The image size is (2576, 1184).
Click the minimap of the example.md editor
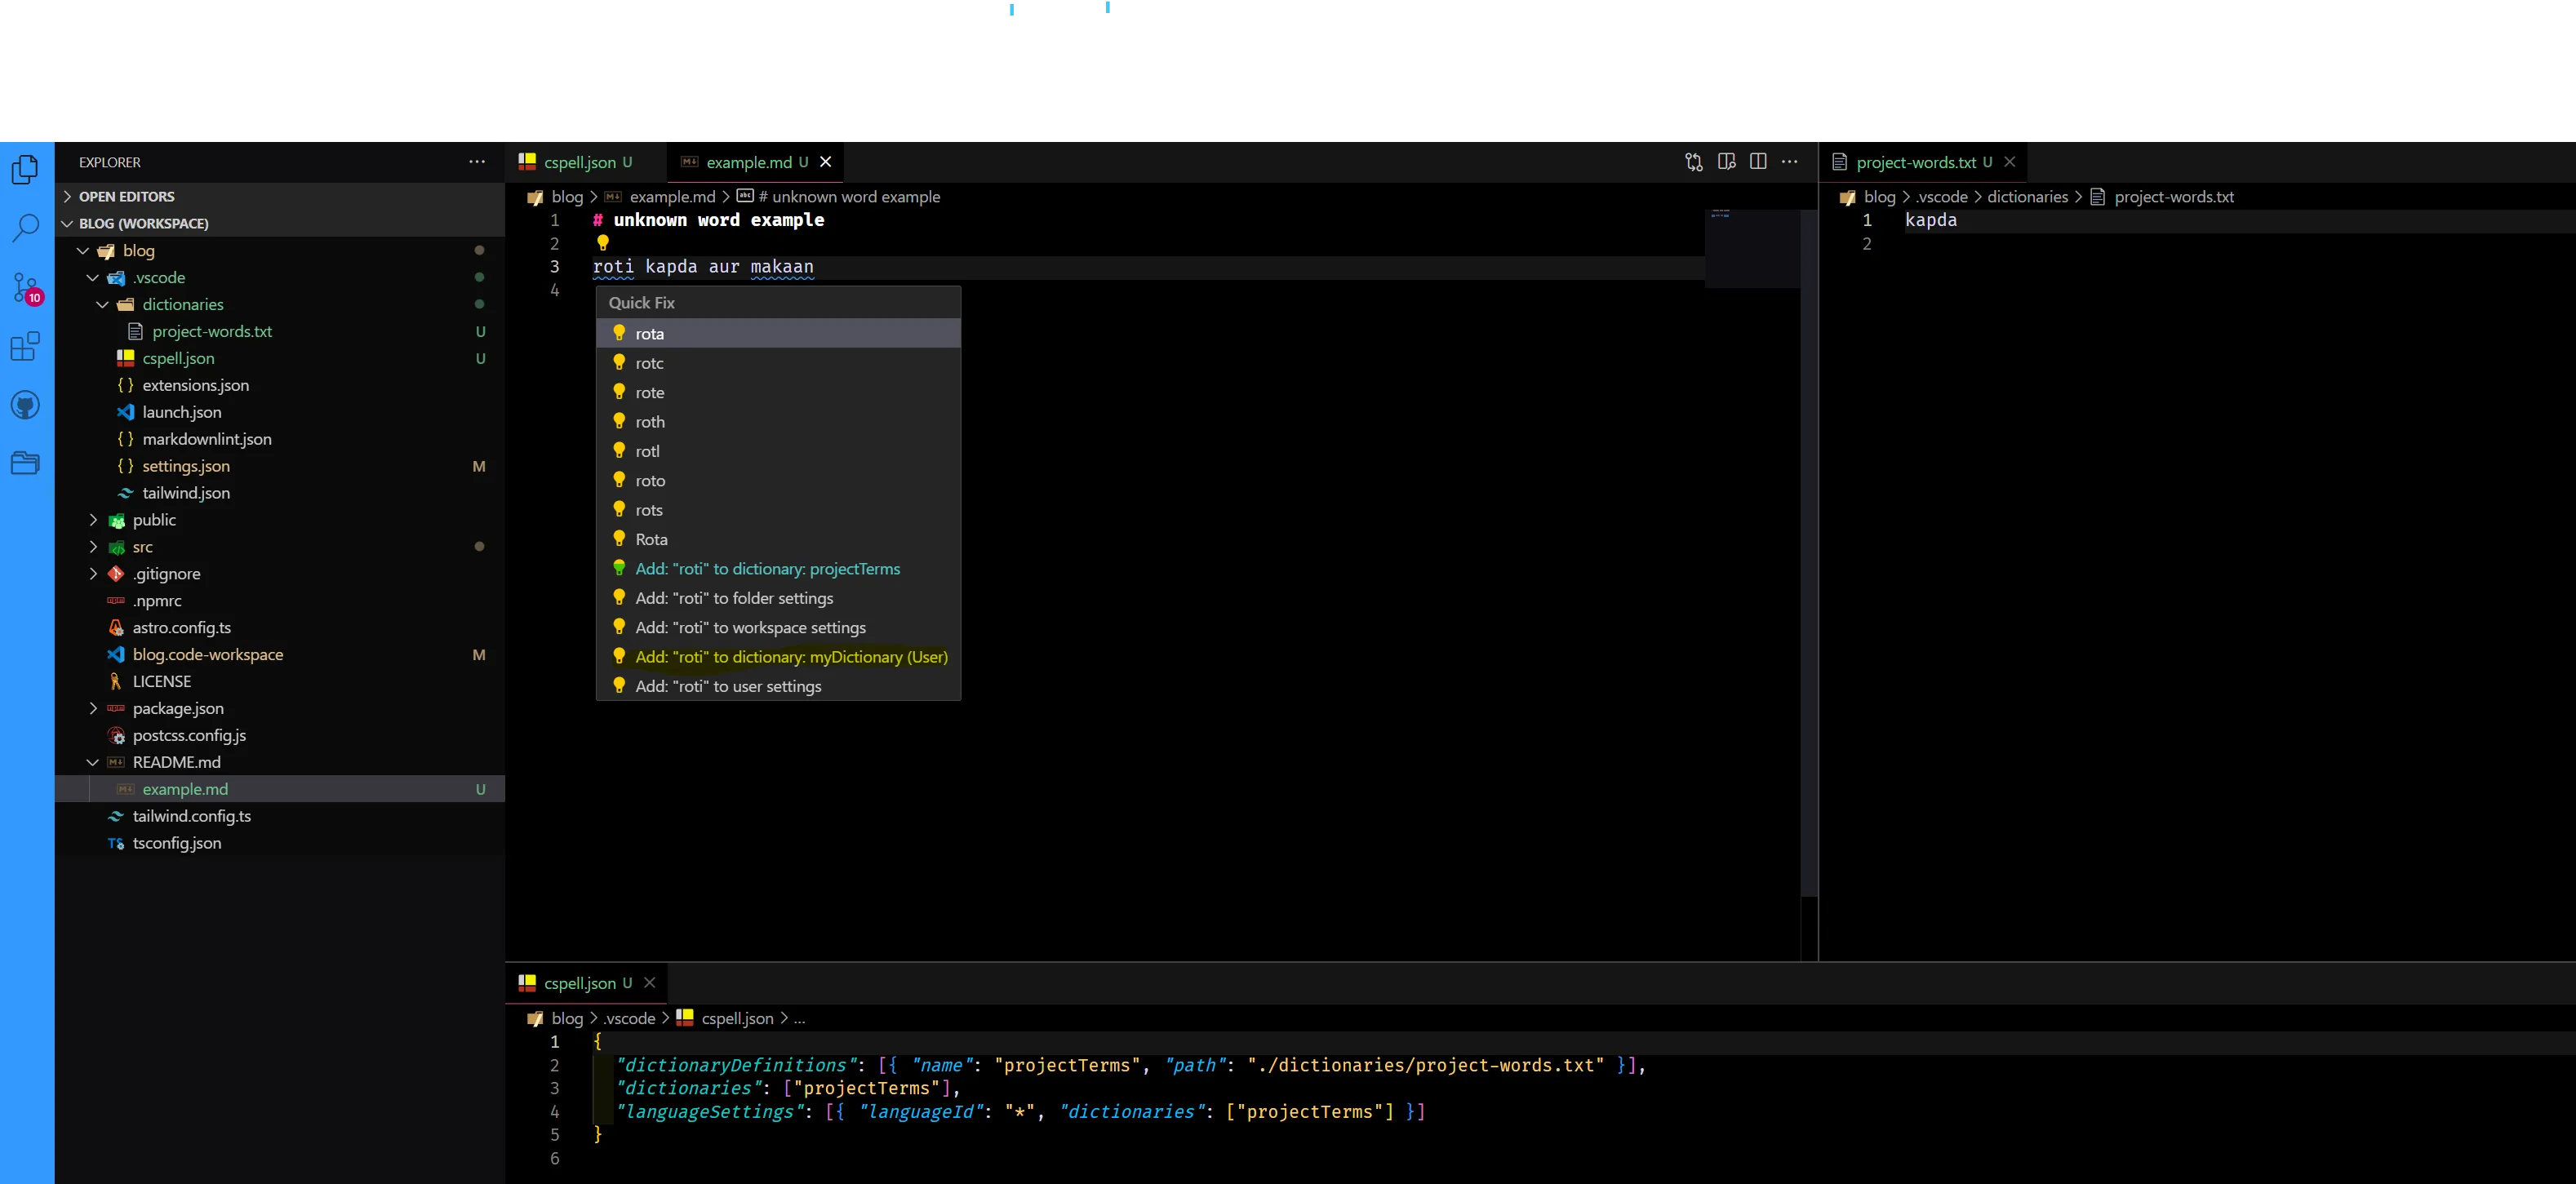(1753, 250)
